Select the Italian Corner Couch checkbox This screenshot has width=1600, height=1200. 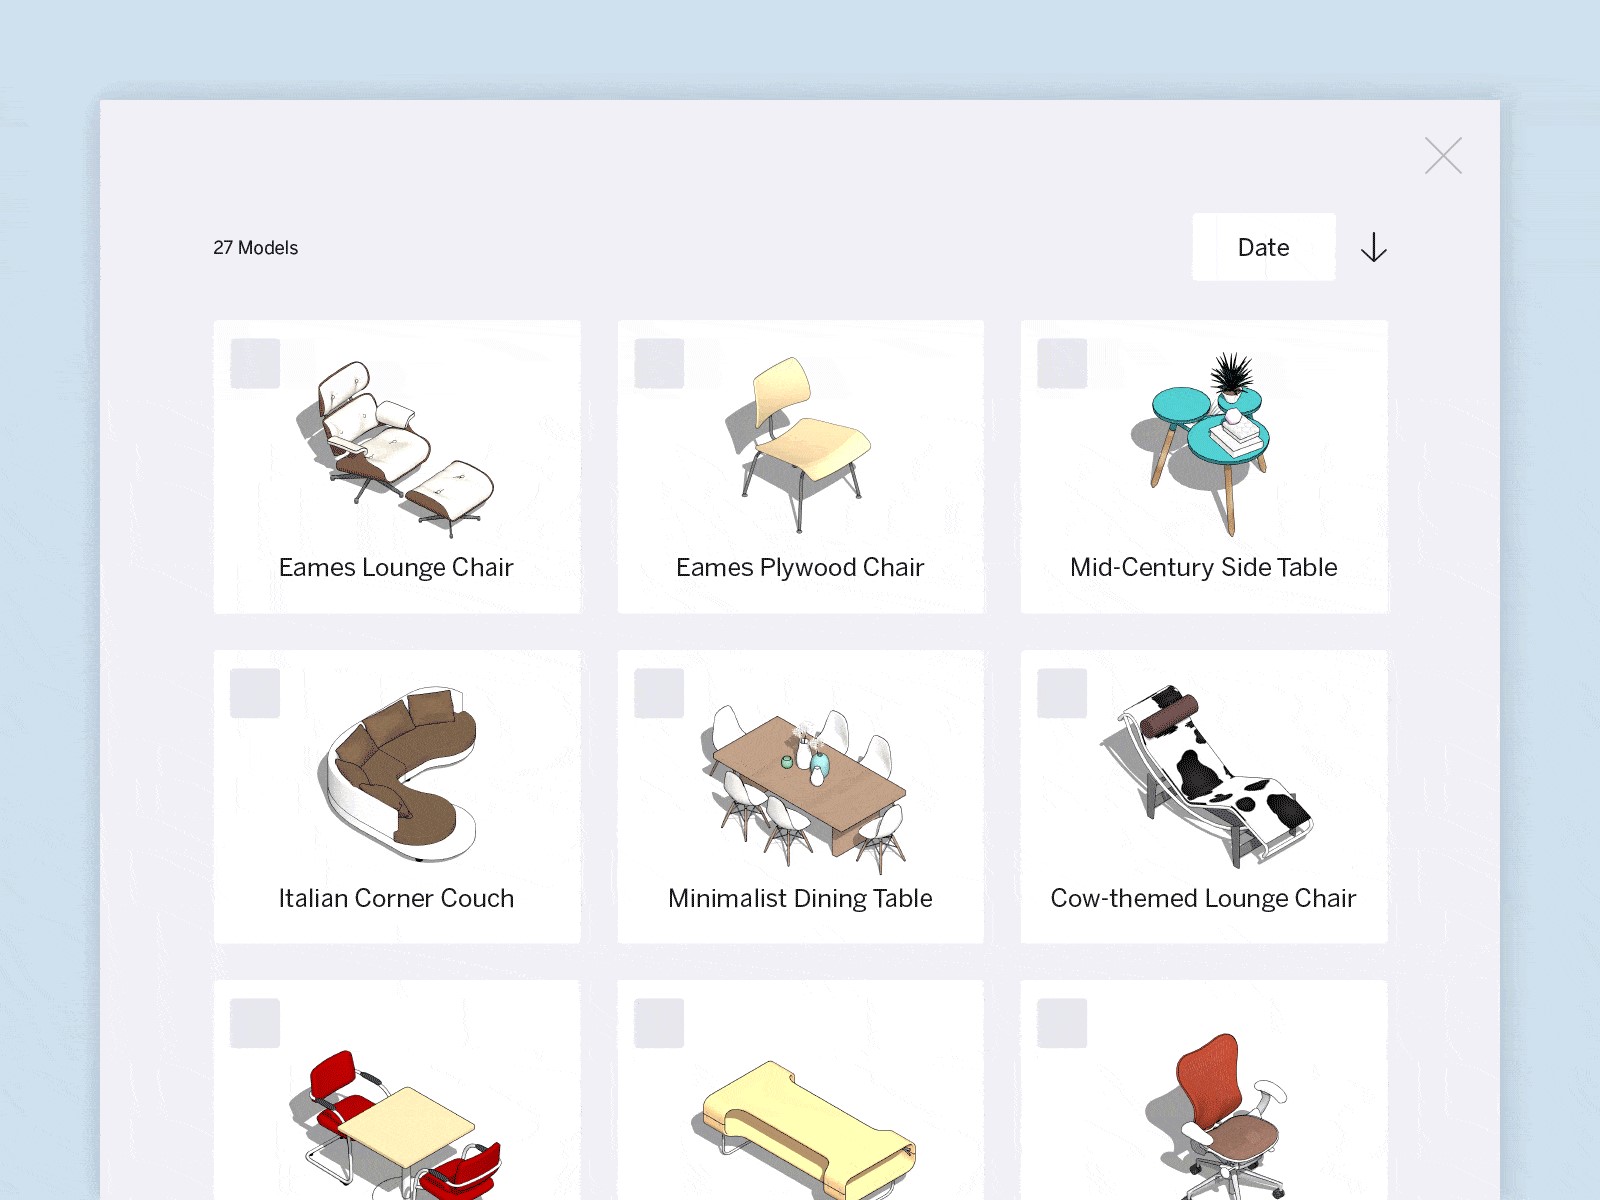pyautogui.click(x=255, y=693)
